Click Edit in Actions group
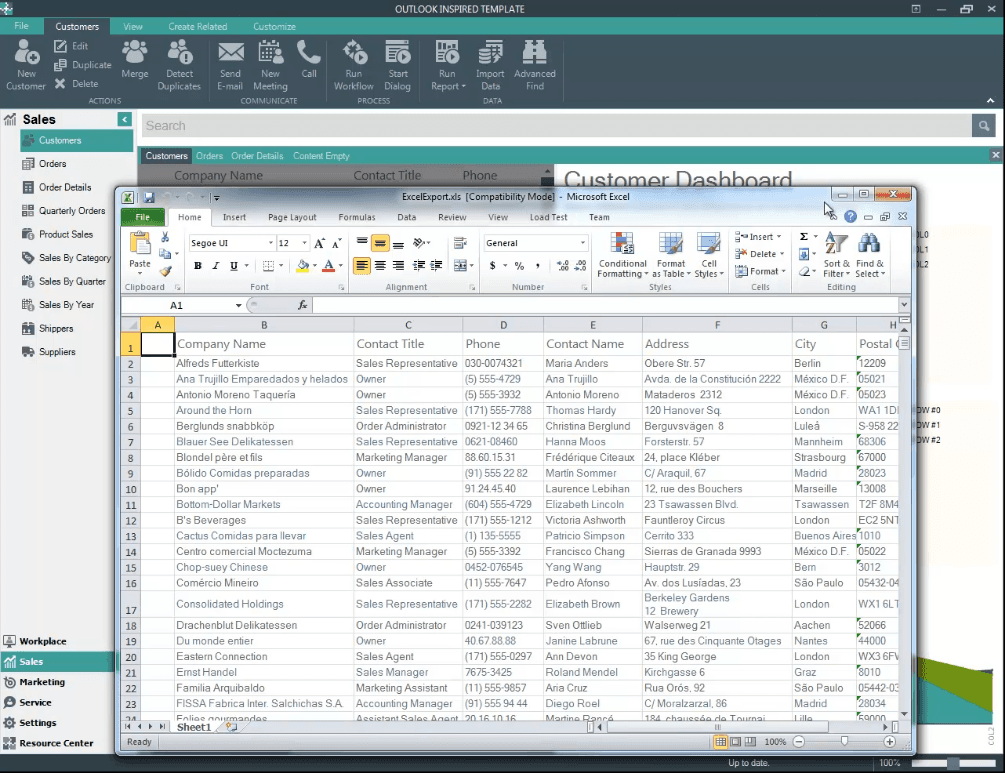The image size is (1005, 773). coord(71,46)
